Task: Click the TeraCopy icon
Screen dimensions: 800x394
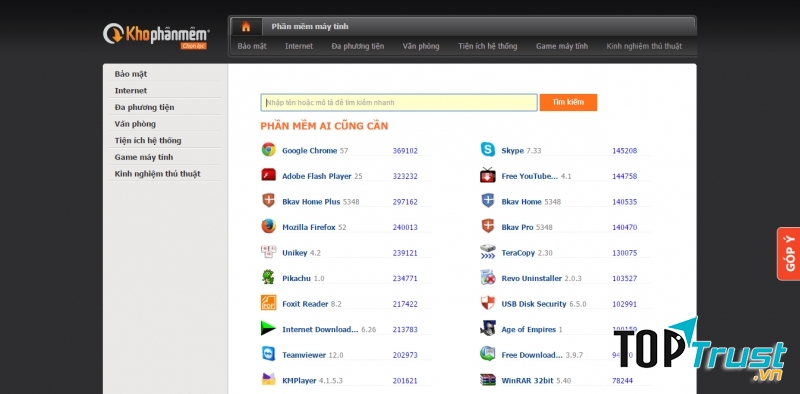Action: [x=488, y=252]
